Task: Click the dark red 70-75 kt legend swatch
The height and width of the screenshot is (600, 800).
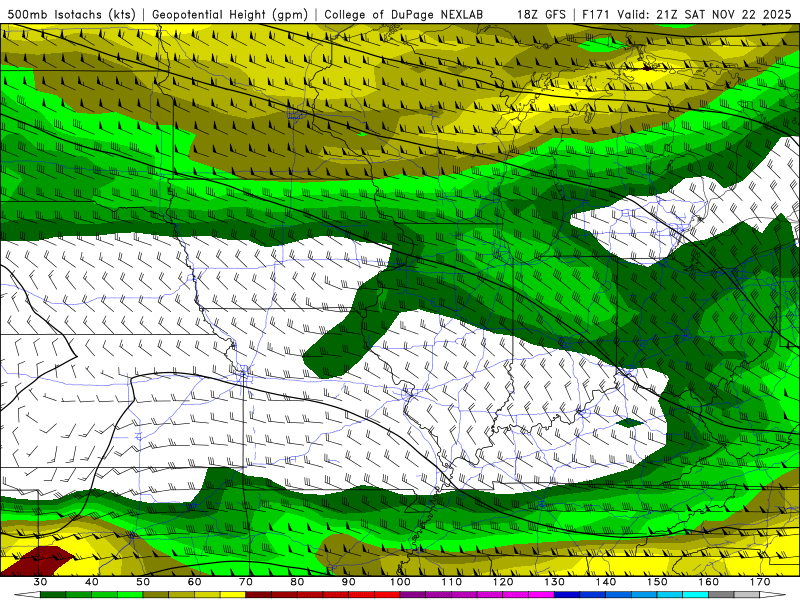Action: (x=259, y=595)
